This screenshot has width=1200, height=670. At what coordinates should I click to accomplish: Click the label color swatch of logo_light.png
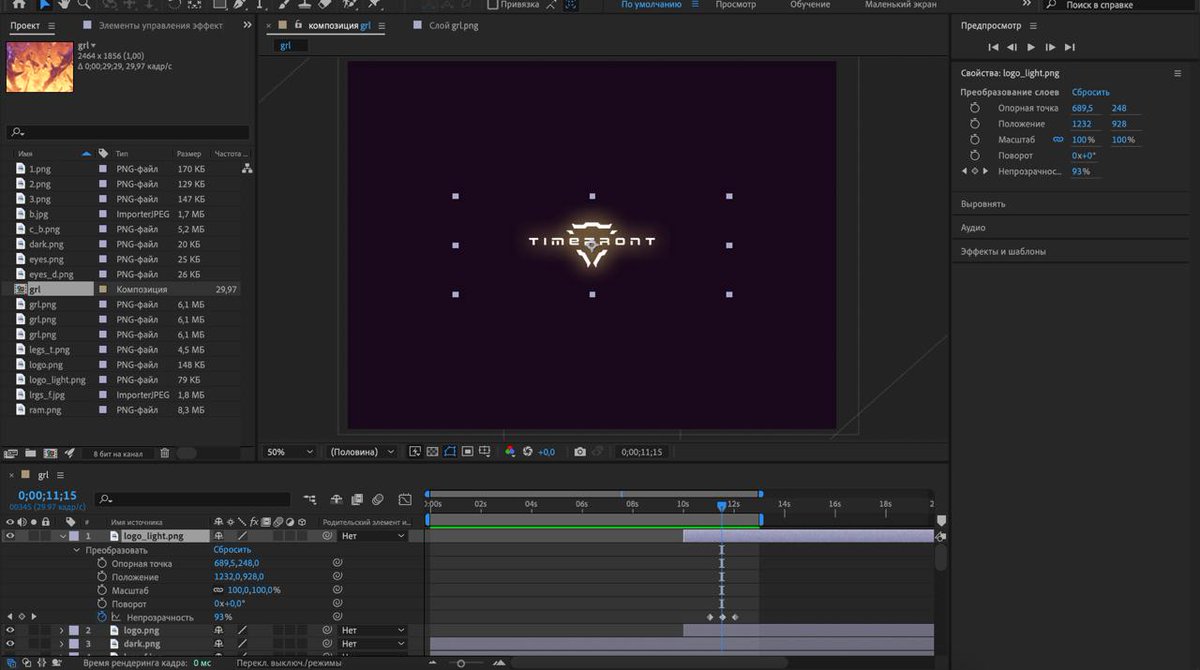[x=74, y=536]
